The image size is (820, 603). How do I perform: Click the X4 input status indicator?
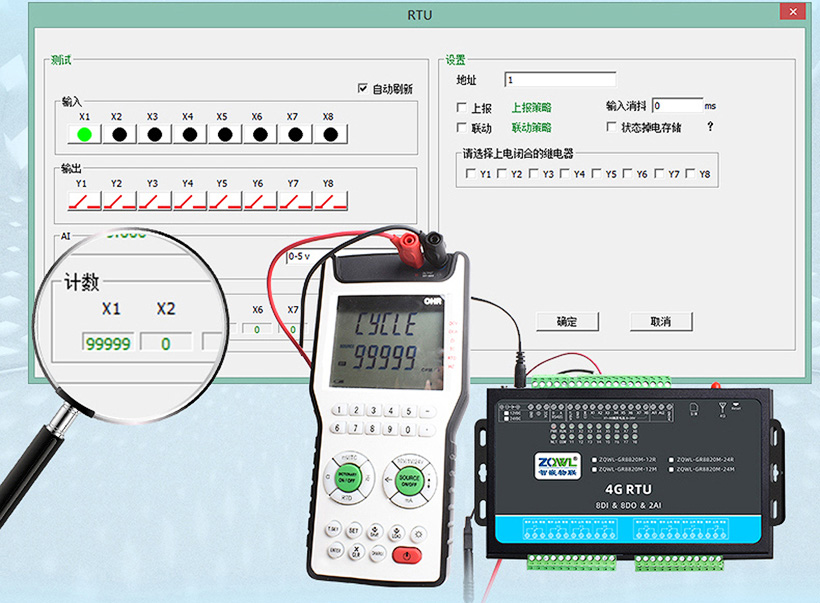tap(189, 133)
